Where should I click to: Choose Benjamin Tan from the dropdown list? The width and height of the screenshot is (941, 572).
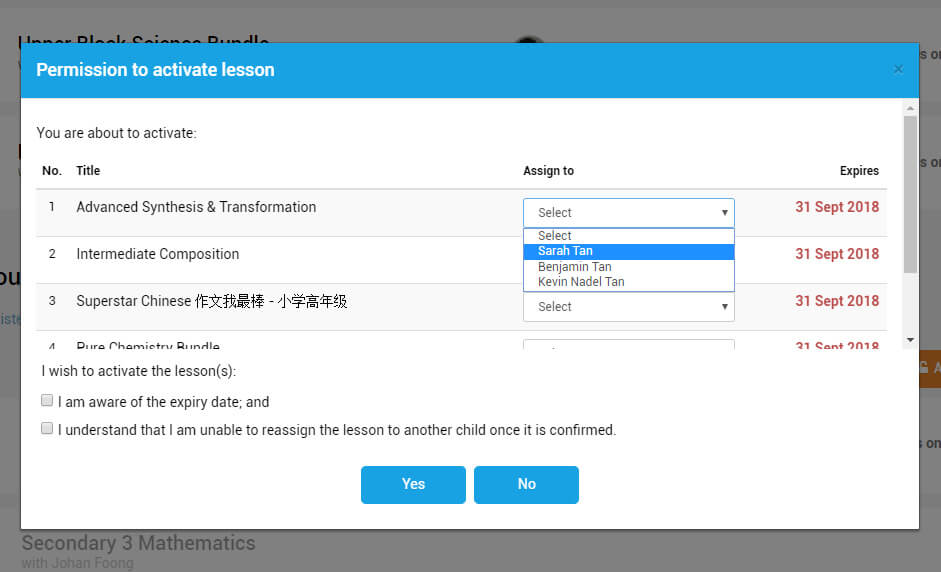[628, 267]
